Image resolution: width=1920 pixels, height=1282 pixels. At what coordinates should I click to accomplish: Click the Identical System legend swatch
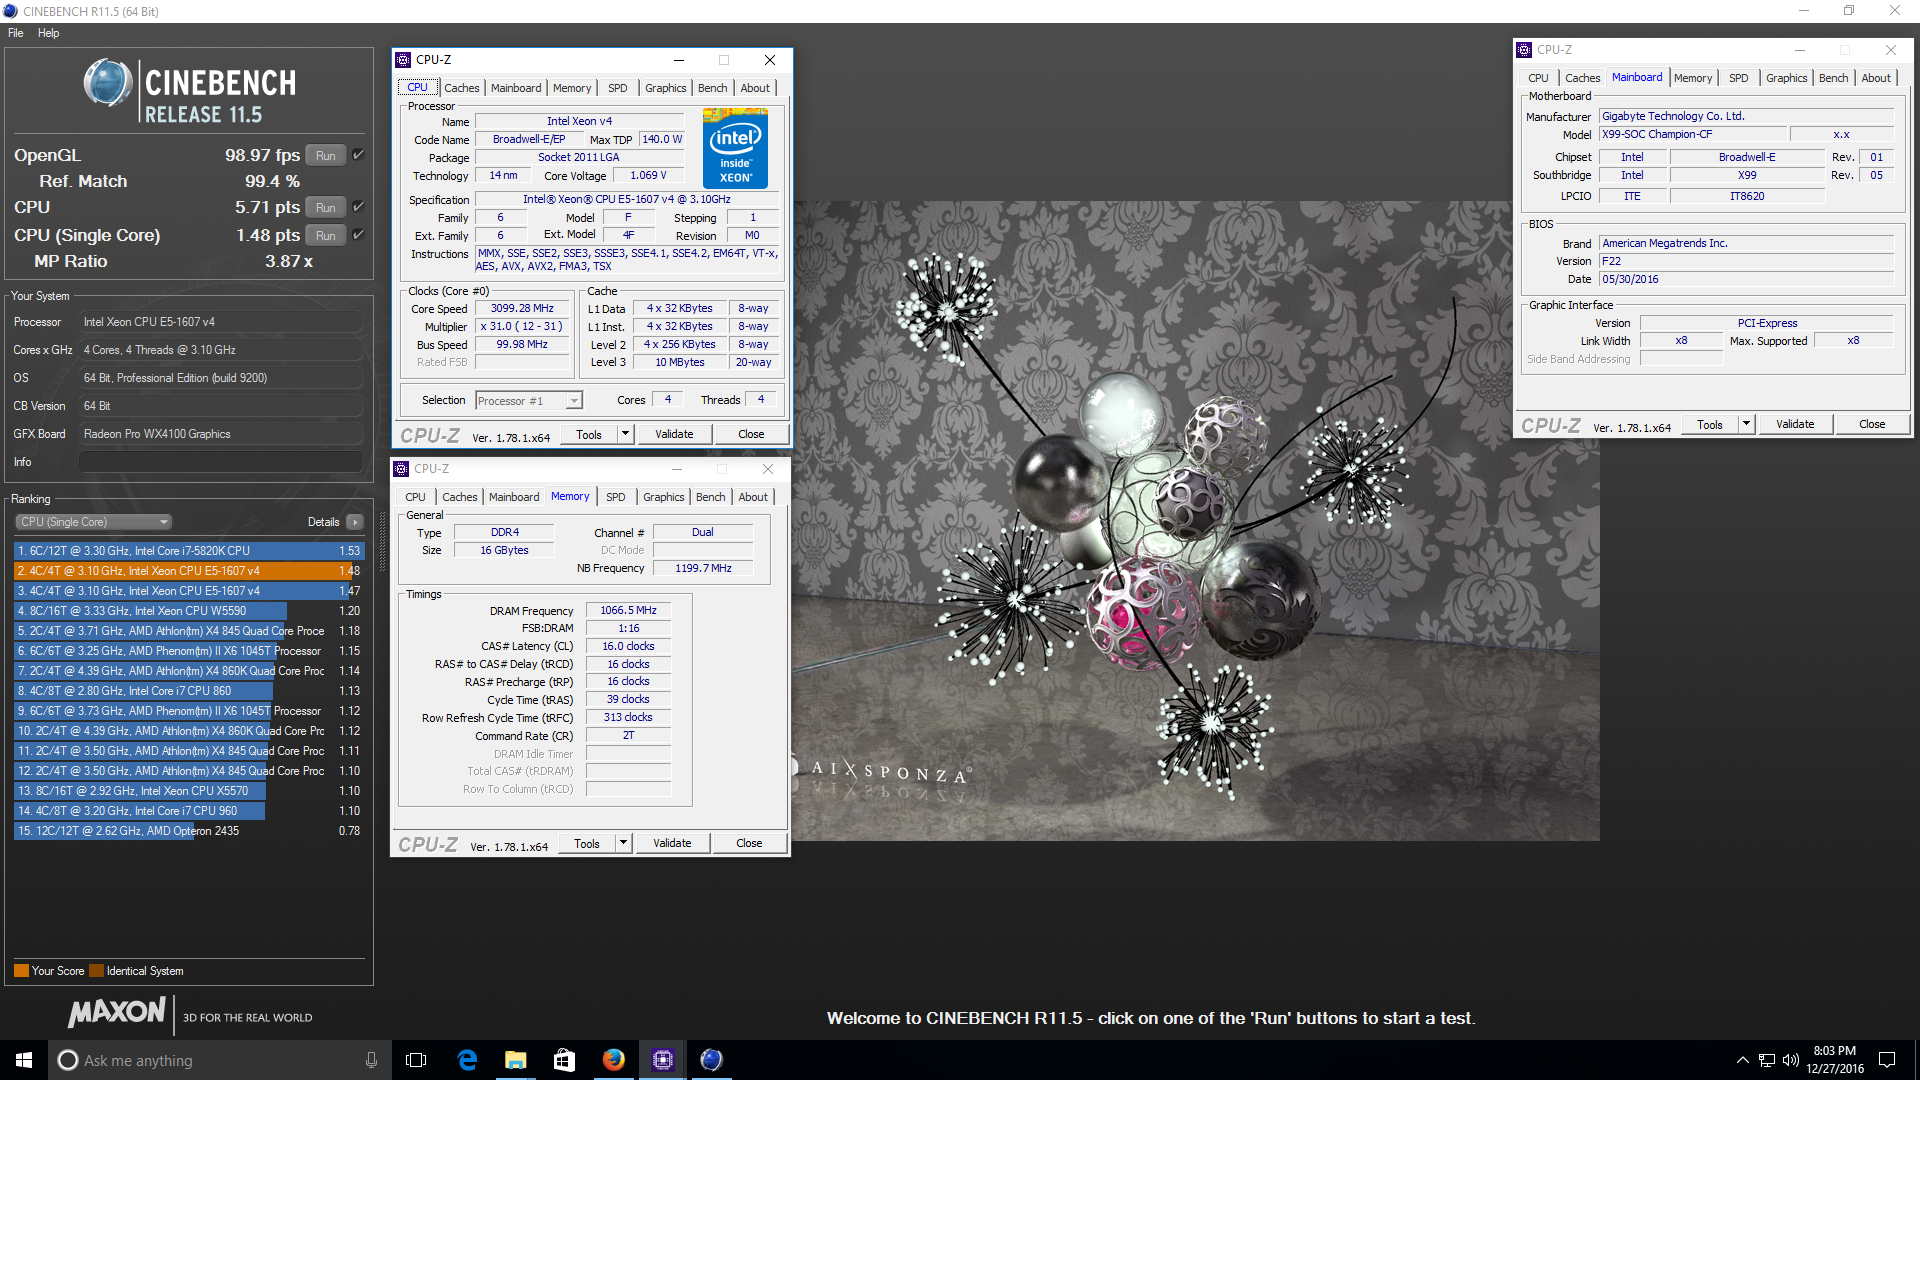click(96, 971)
